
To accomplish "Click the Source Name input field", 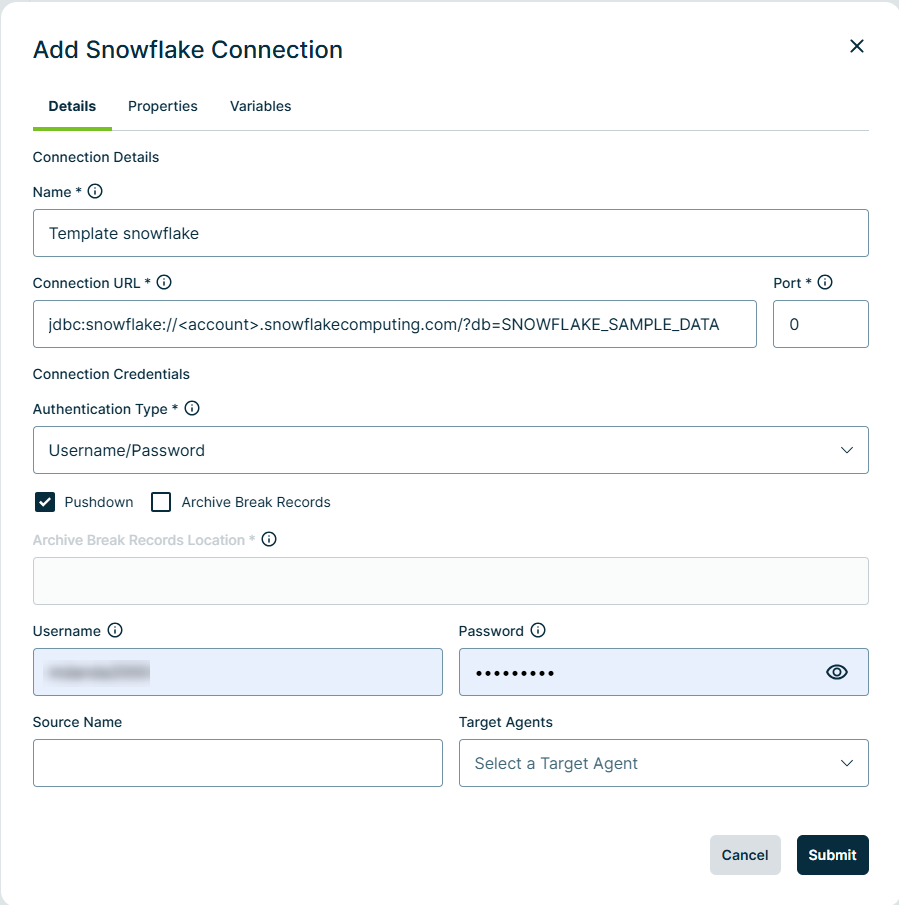I will (x=238, y=763).
